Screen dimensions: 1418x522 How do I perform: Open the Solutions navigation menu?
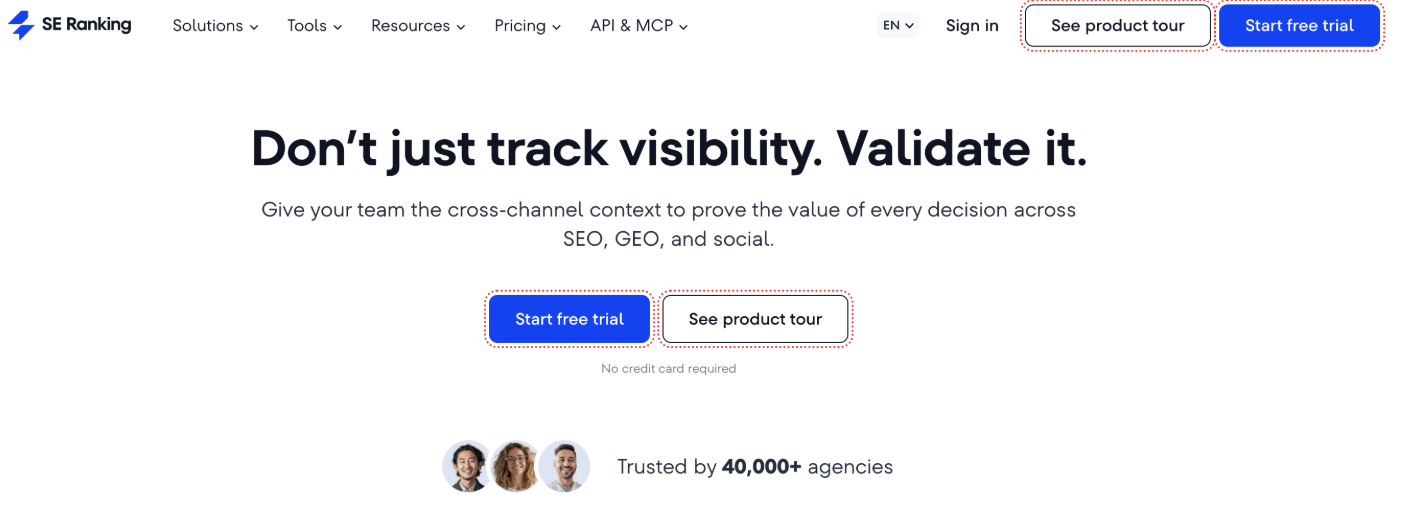[x=215, y=26]
